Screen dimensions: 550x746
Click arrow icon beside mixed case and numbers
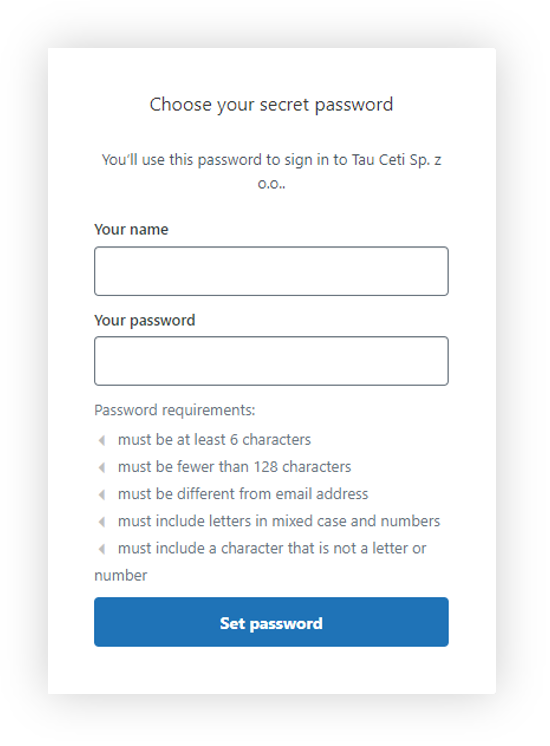click(x=102, y=522)
